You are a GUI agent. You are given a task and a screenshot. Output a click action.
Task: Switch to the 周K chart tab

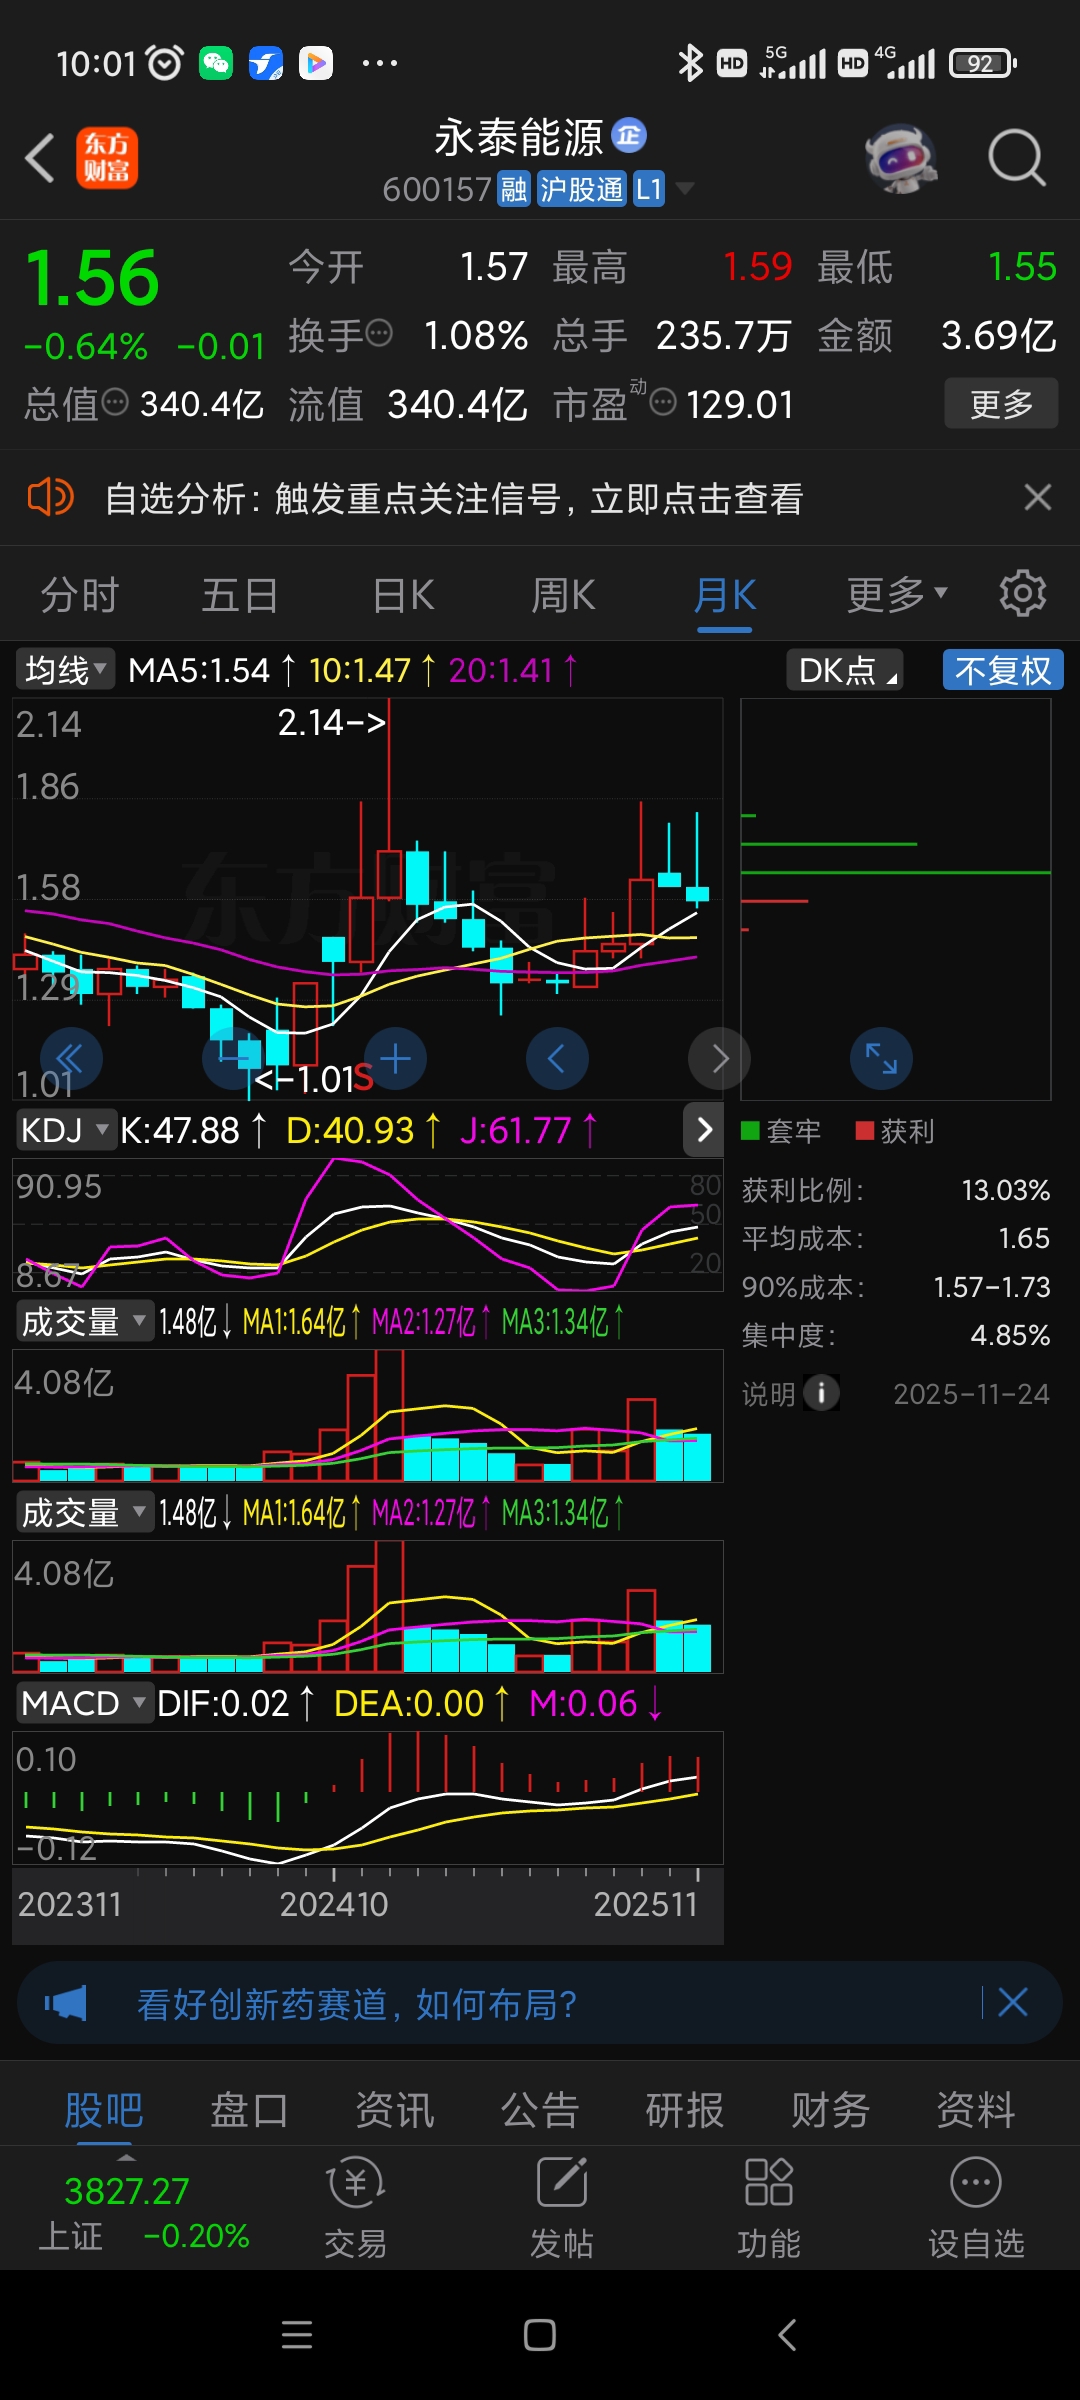pos(563,596)
